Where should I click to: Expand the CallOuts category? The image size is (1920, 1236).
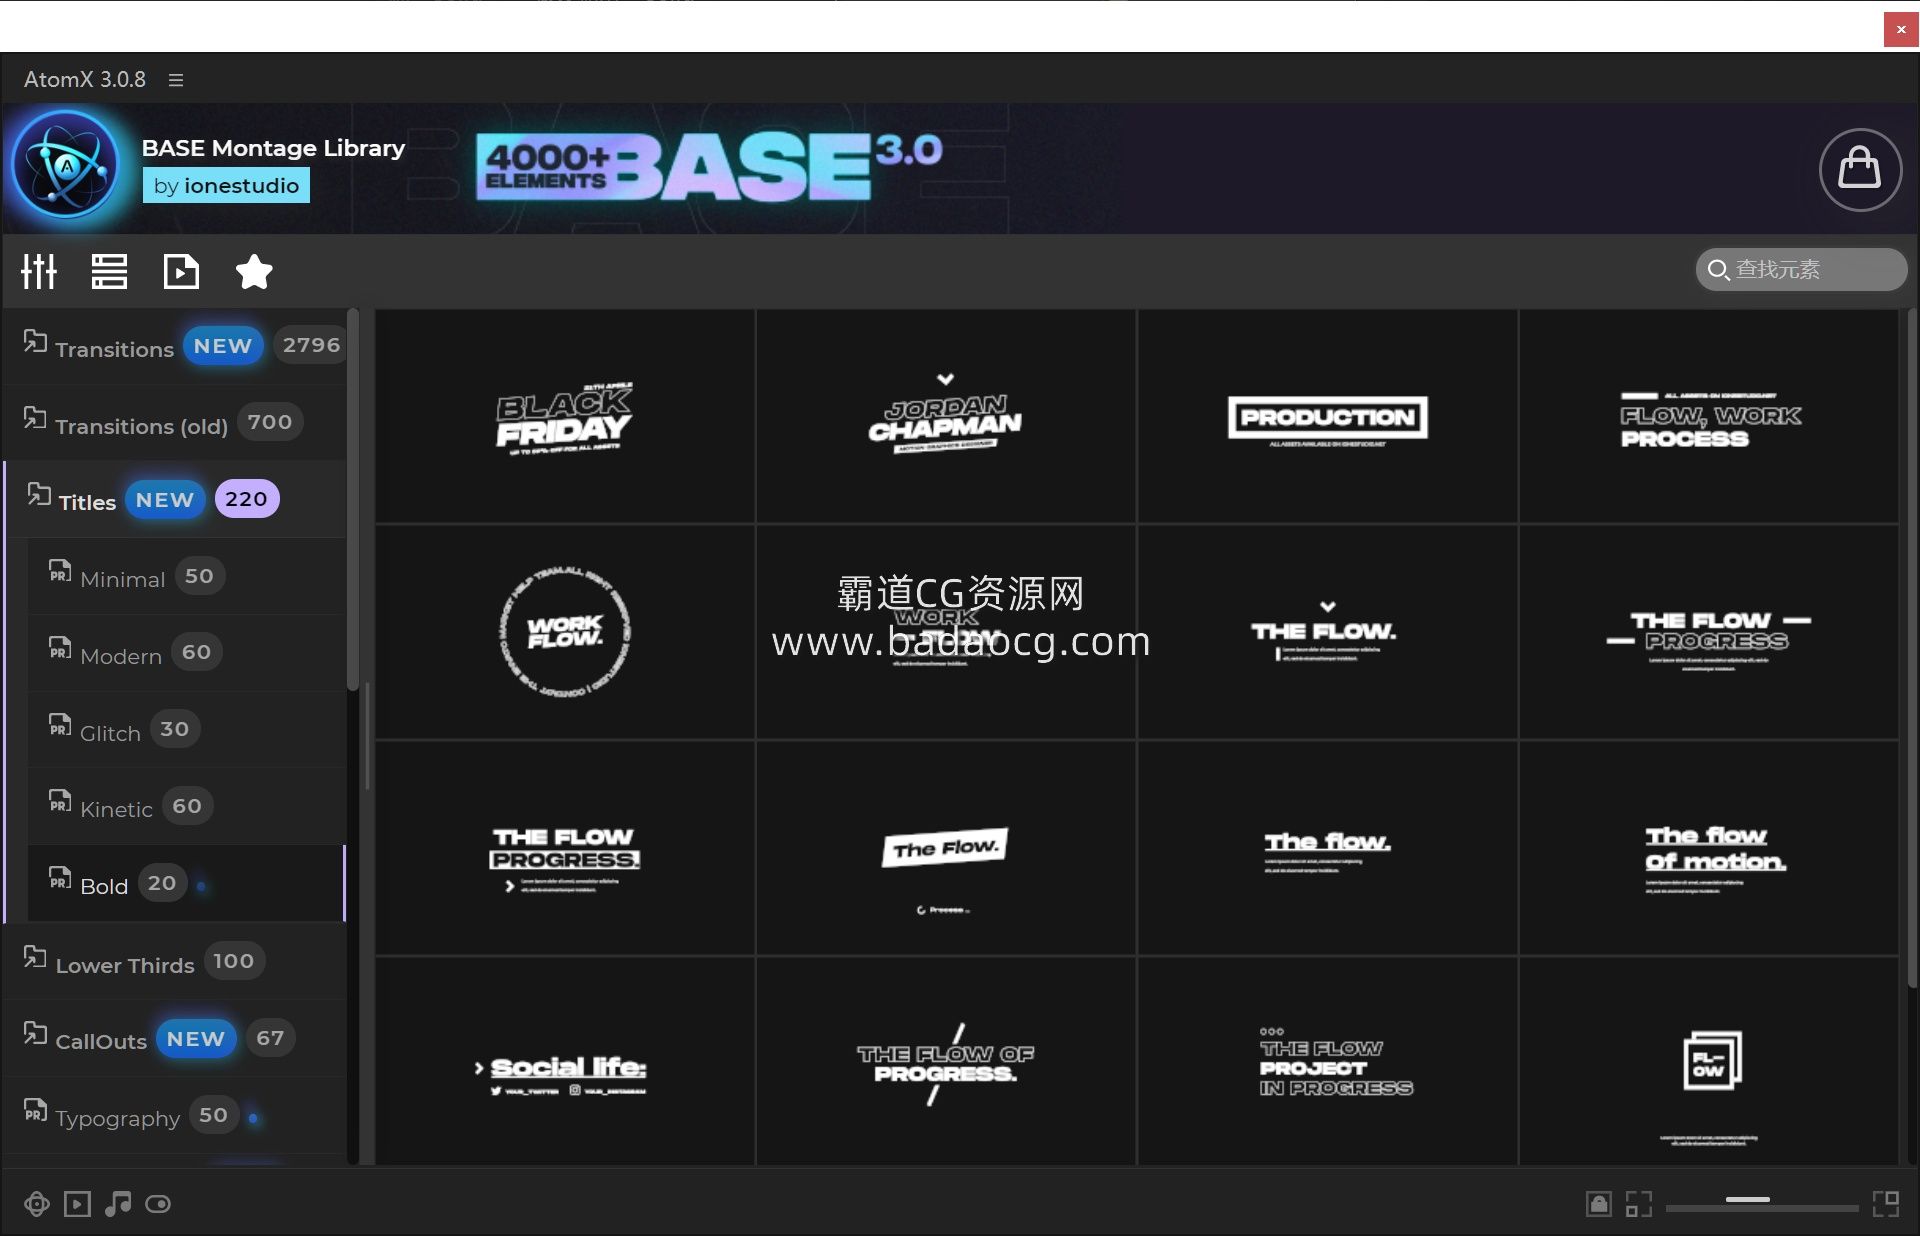(x=175, y=1038)
